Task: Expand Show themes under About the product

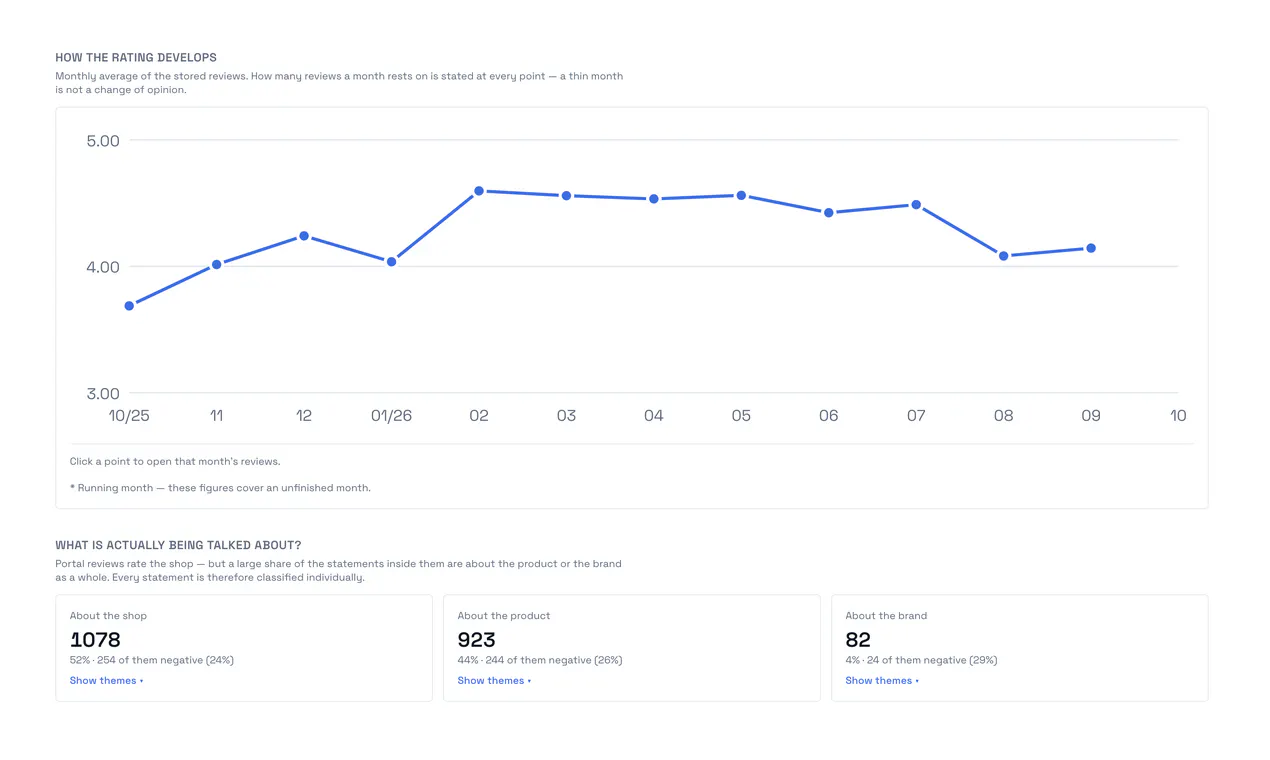Action: 494,681
